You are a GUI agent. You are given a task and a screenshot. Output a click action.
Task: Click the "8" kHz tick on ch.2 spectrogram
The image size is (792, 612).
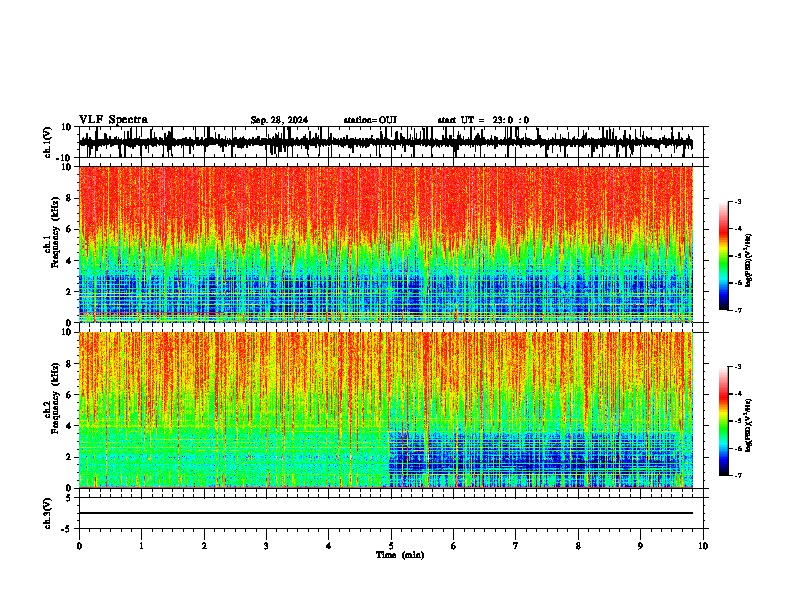coord(70,364)
